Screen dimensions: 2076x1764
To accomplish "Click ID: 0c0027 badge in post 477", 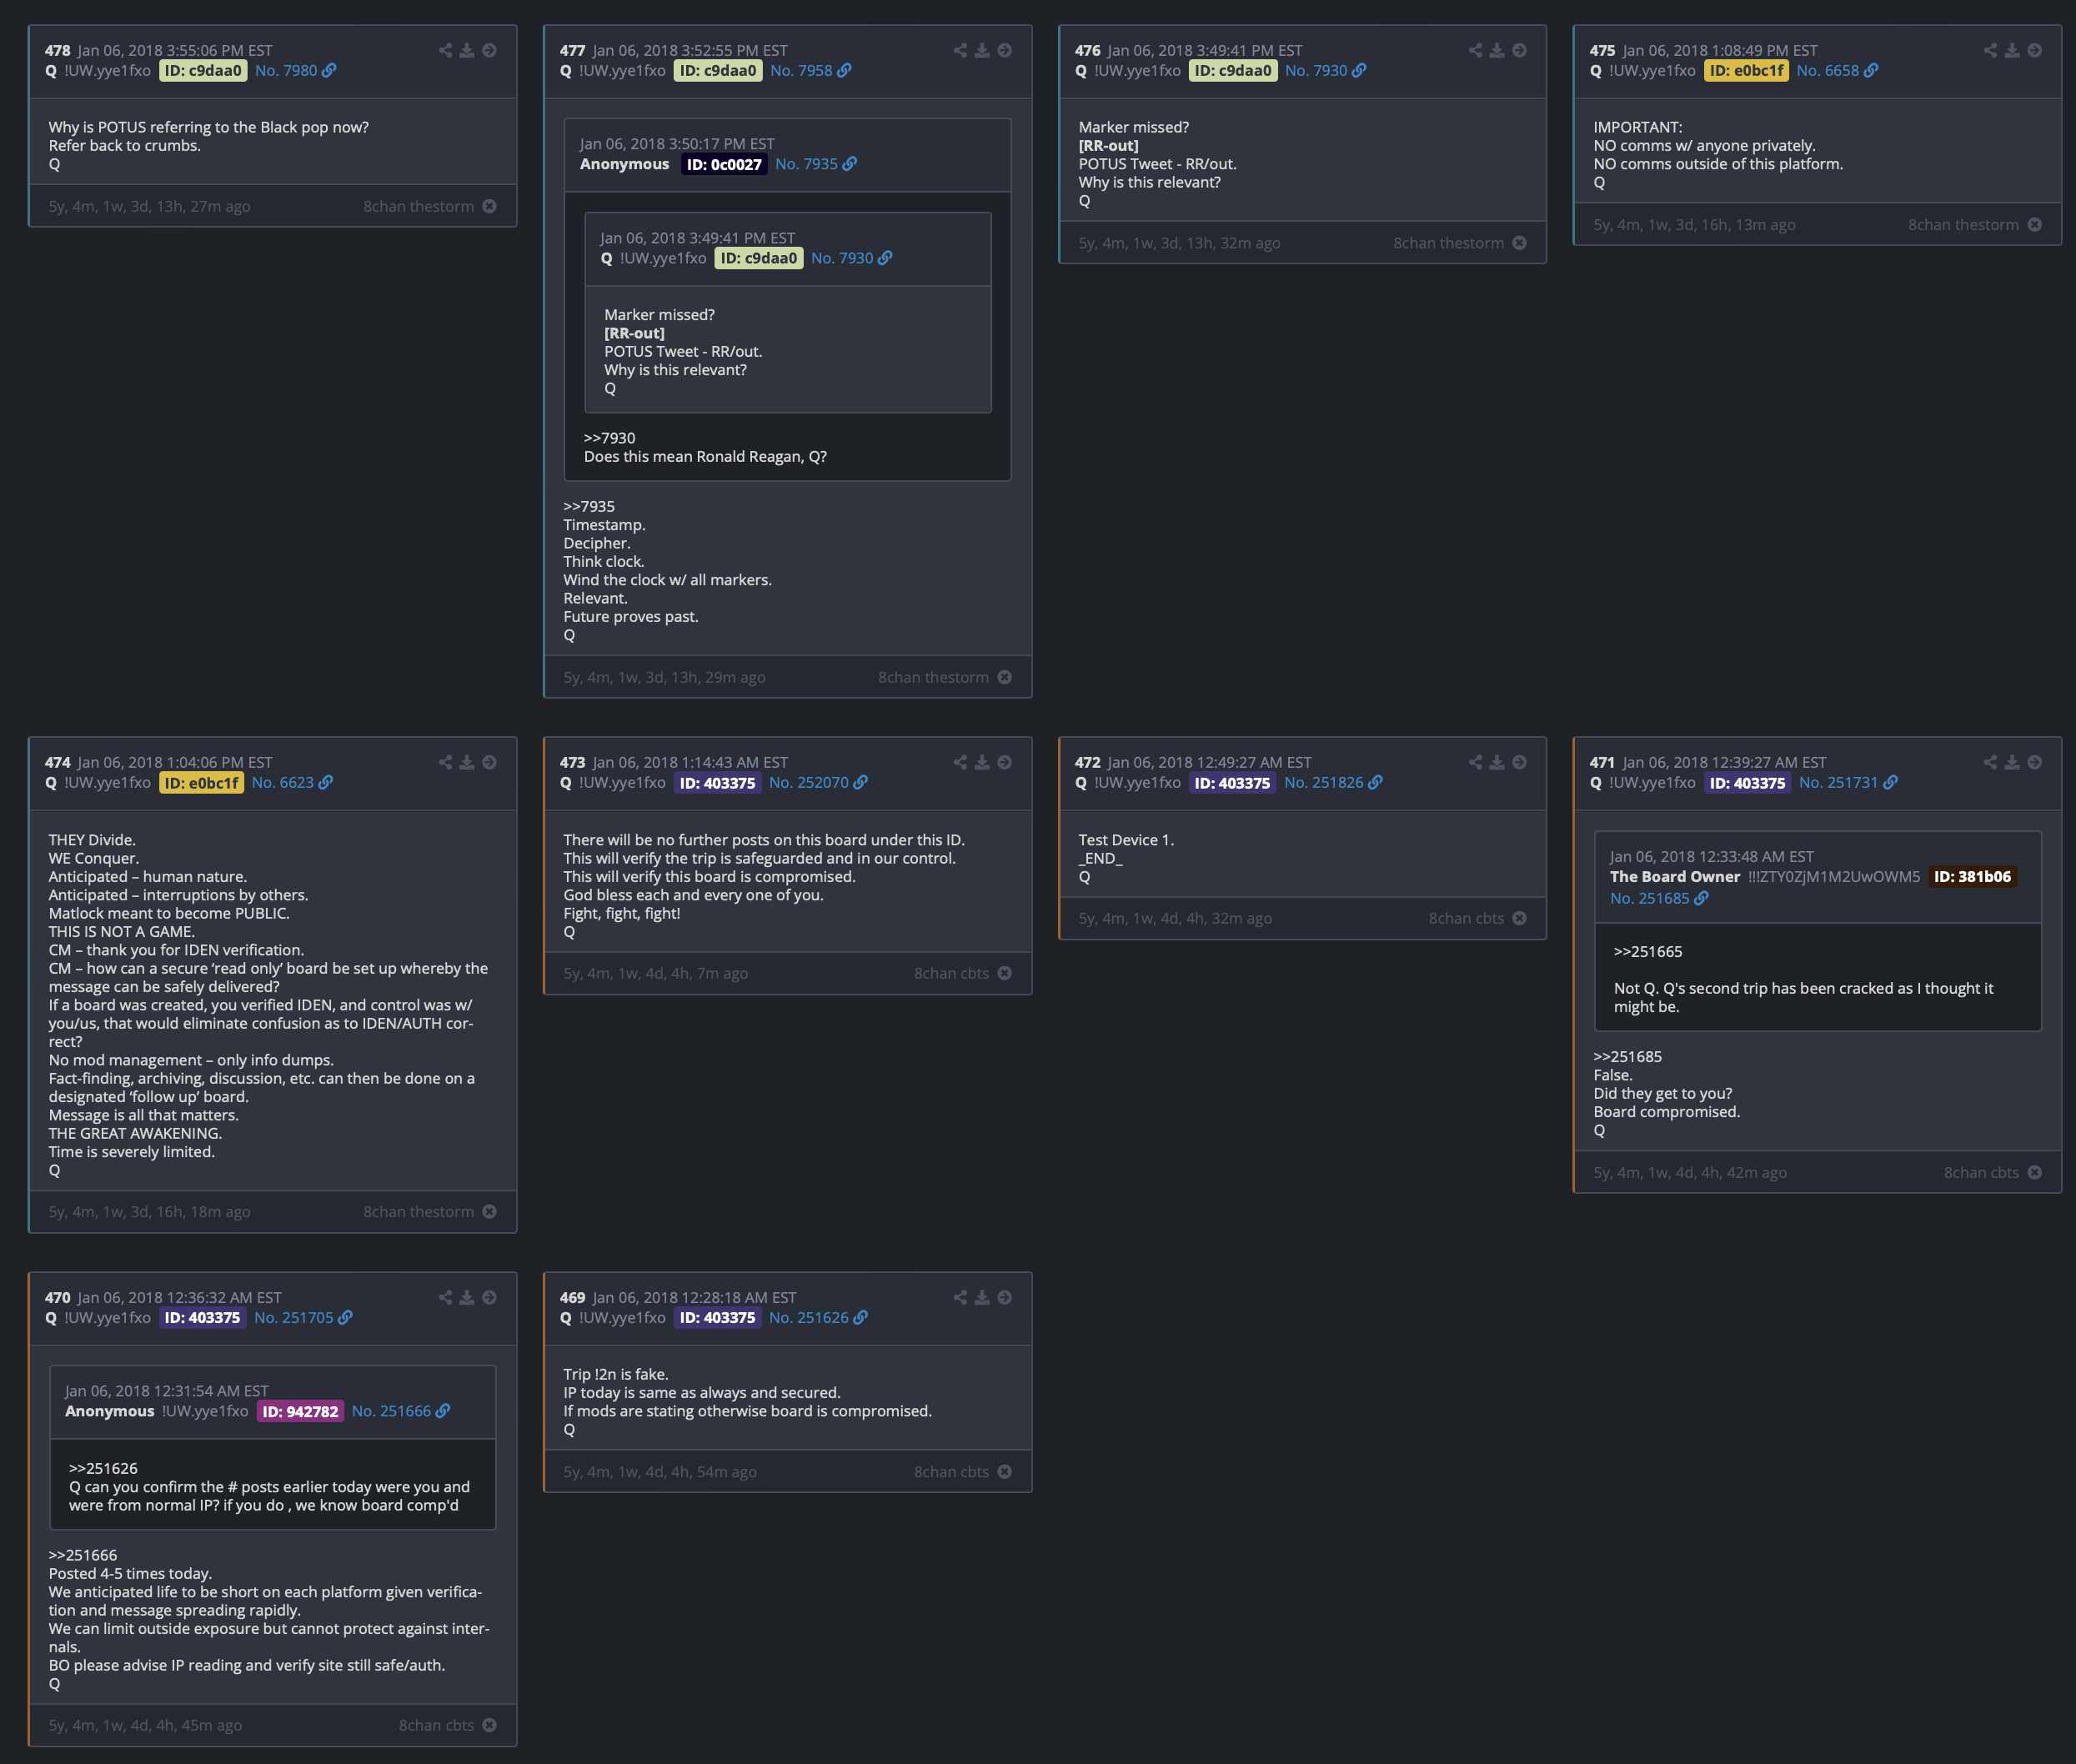I will pyautogui.click(x=724, y=164).
